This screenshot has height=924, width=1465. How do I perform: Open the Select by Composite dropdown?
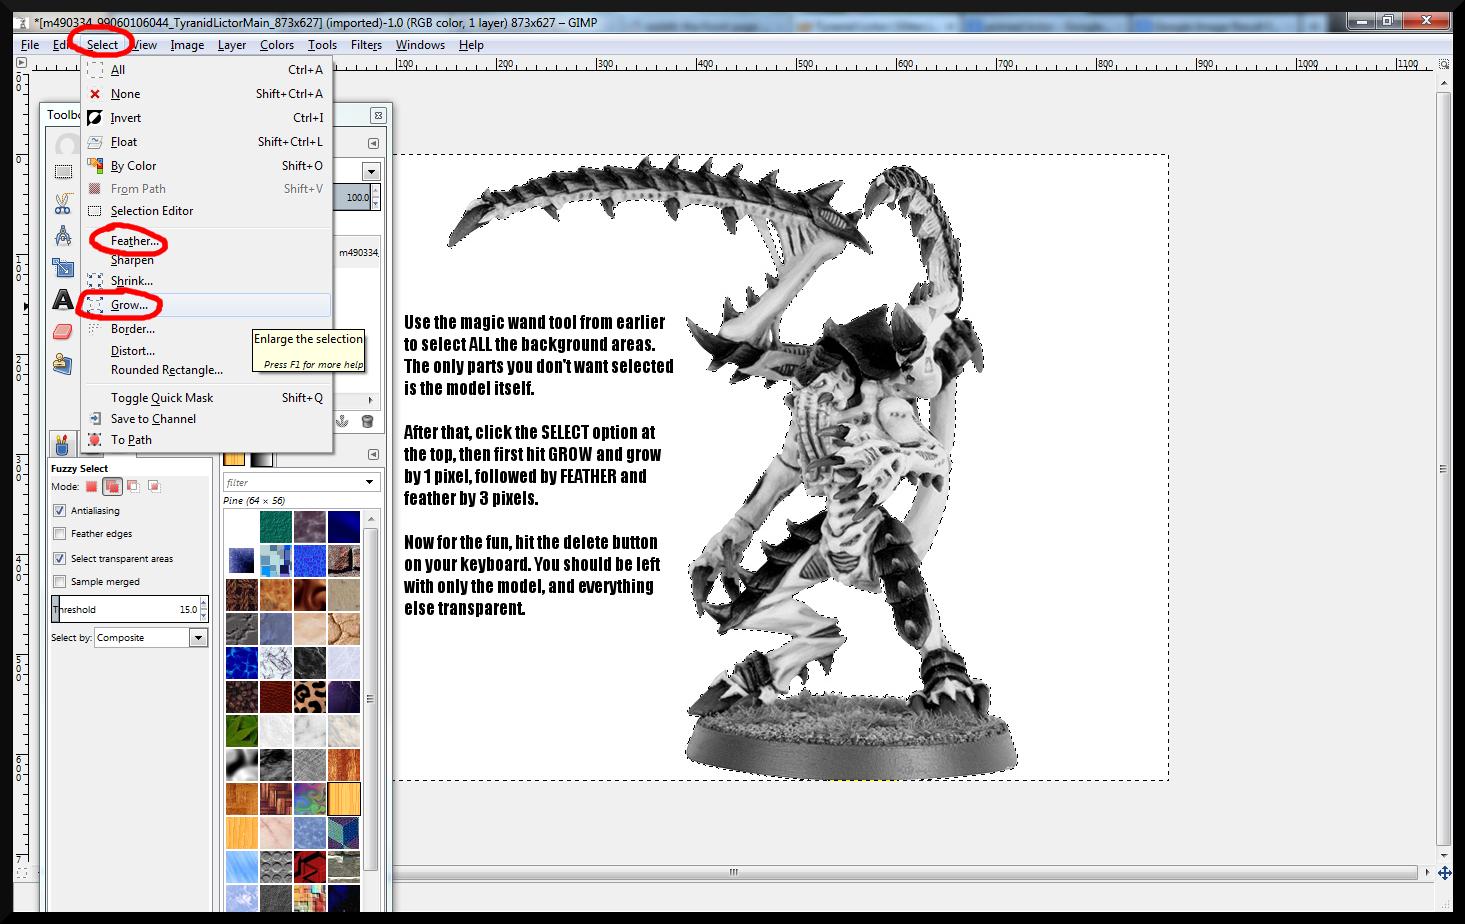coord(151,638)
